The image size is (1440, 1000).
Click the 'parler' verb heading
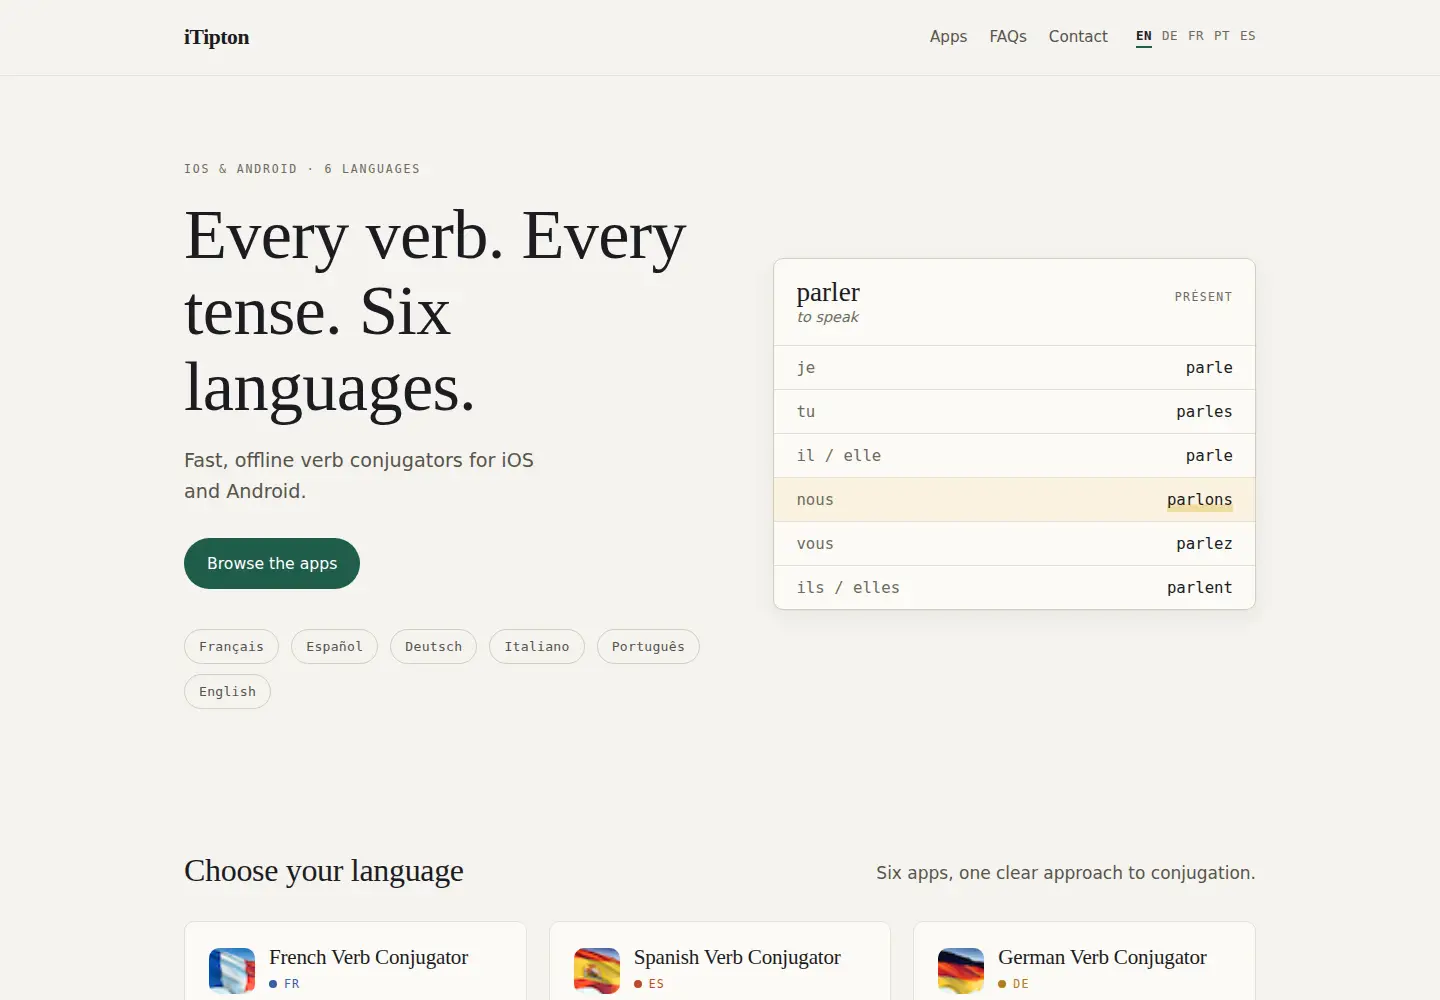pyautogui.click(x=828, y=292)
